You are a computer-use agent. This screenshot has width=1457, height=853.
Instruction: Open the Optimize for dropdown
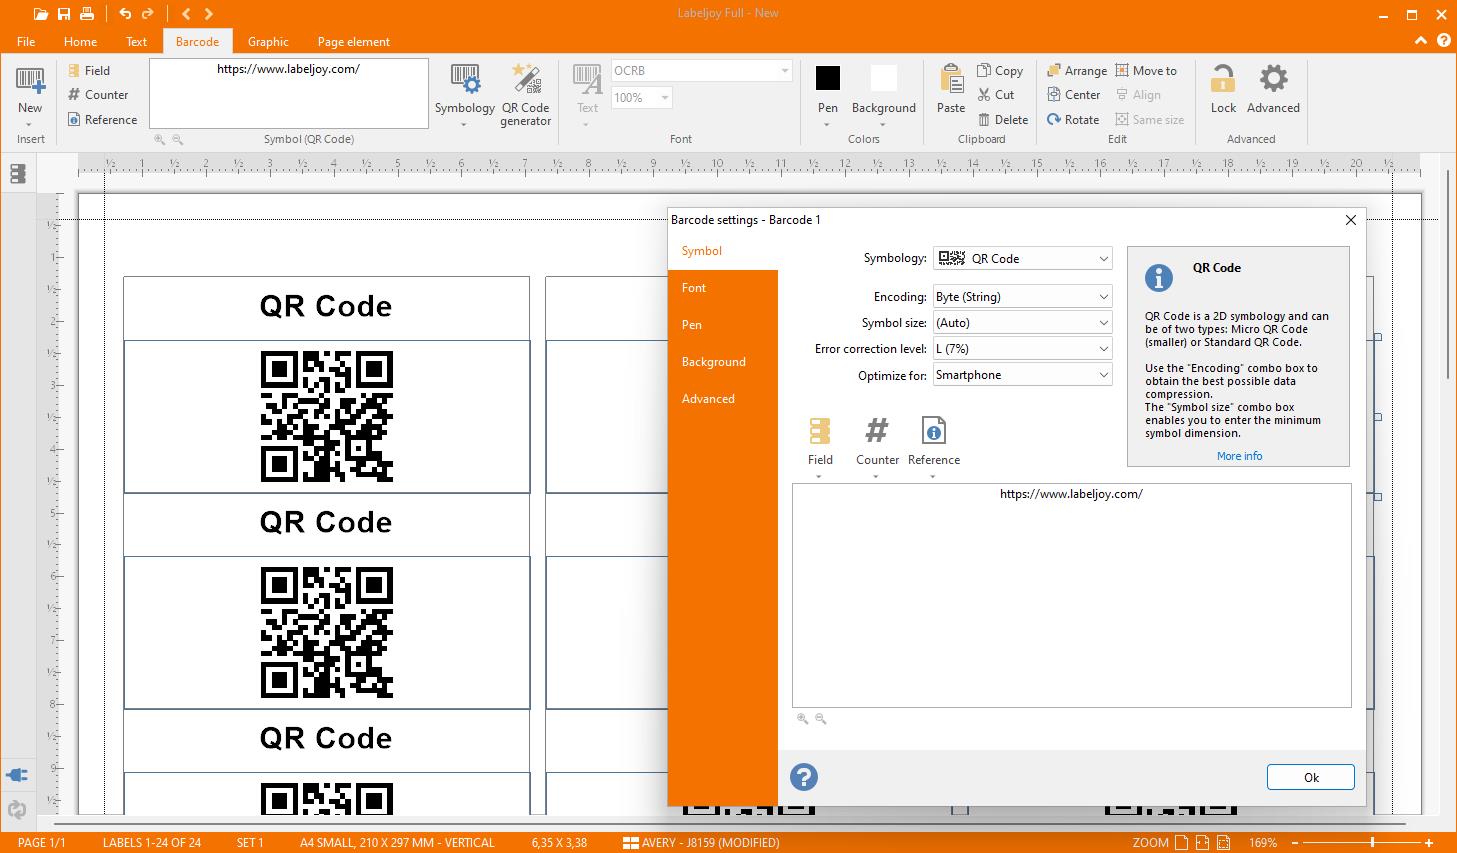(1022, 375)
